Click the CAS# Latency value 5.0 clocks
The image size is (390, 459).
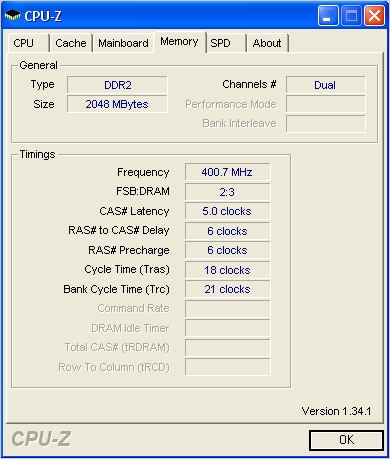[227, 211]
